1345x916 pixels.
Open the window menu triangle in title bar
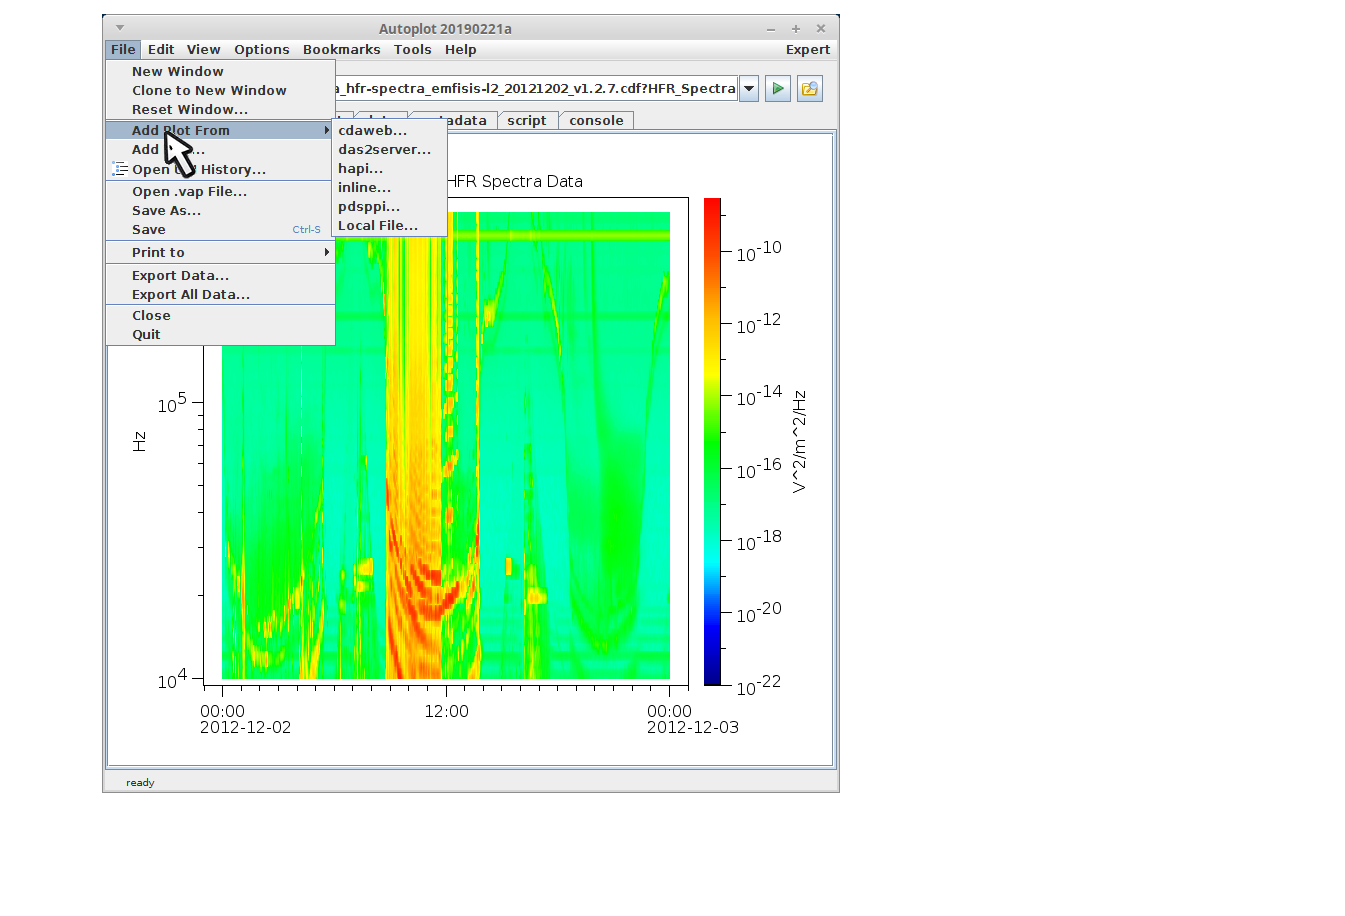[120, 28]
